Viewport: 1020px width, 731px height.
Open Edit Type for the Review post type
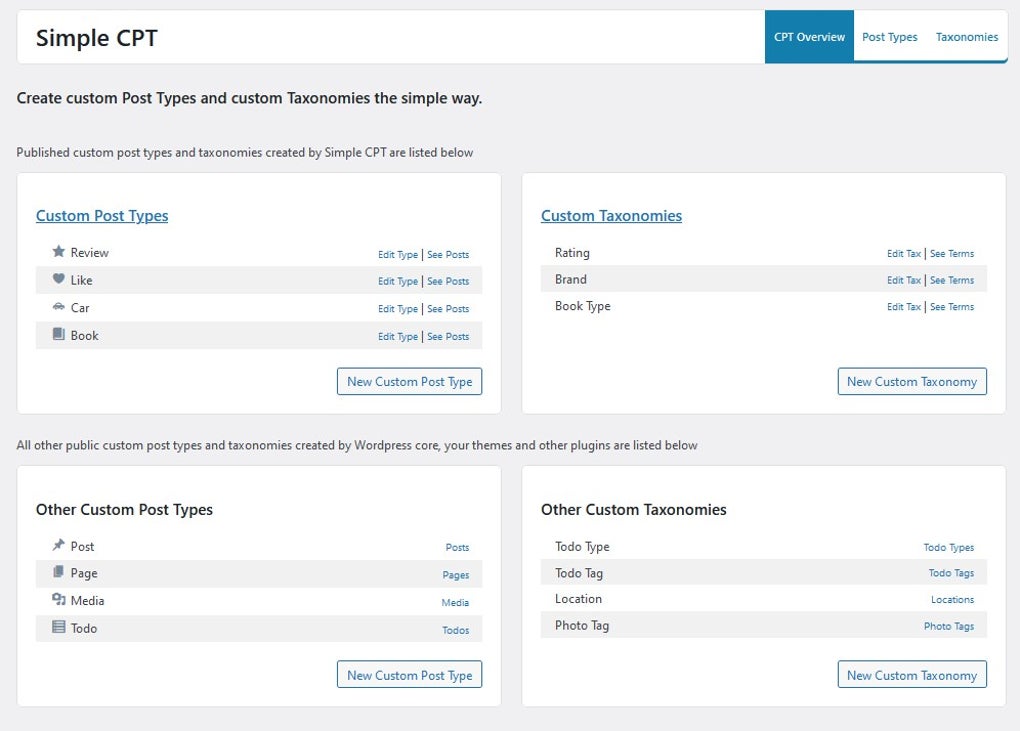pyautogui.click(x=397, y=254)
